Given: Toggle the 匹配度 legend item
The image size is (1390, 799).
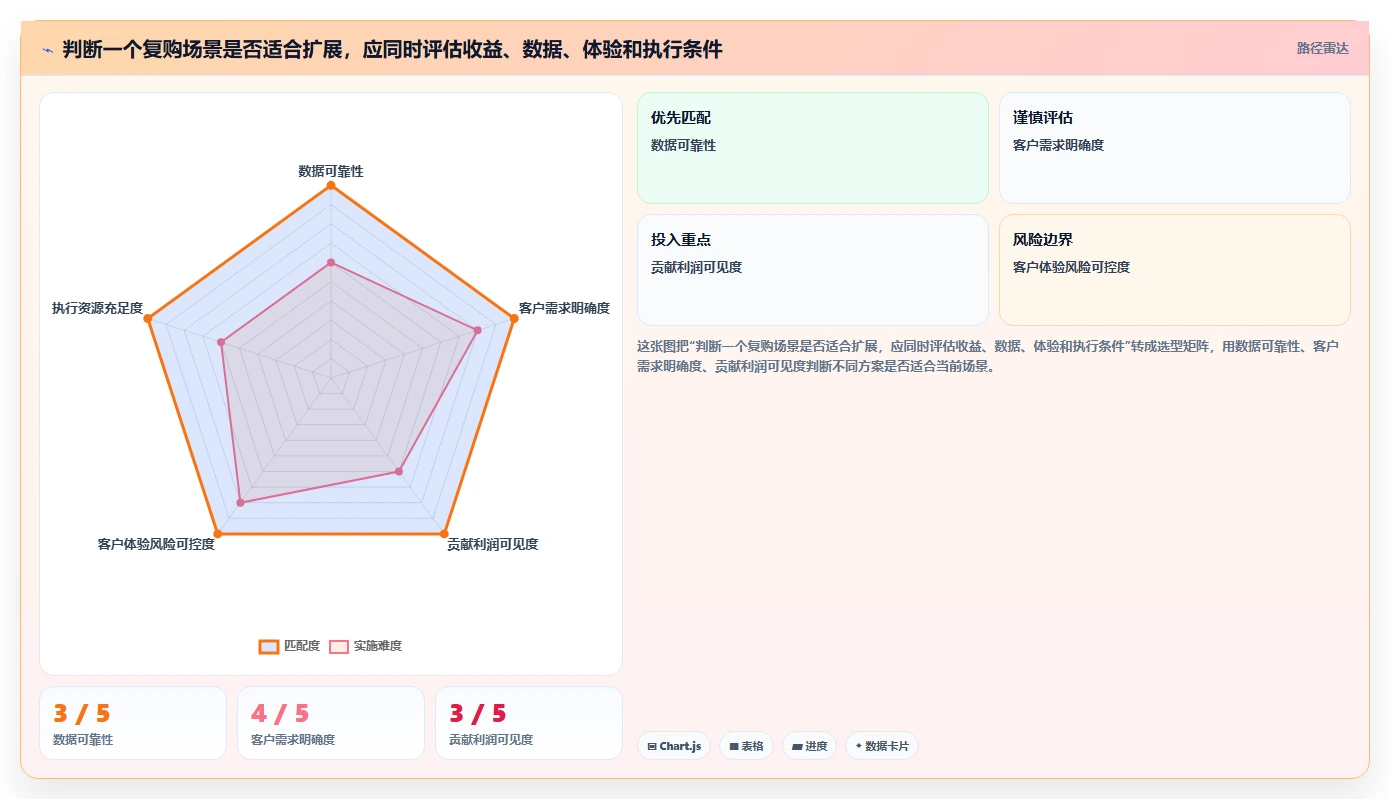Looking at the screenshot, I should coord(289,646).
